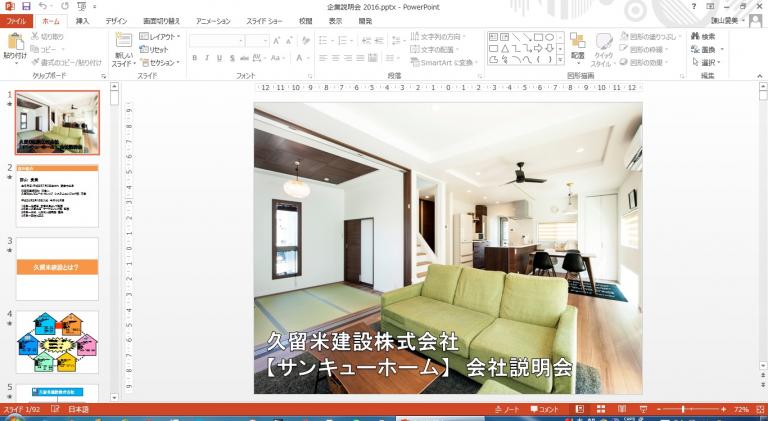The height and width of the screenshot is (421, 768).
Task: Center text in paragraph group
Action: [336, 58]
